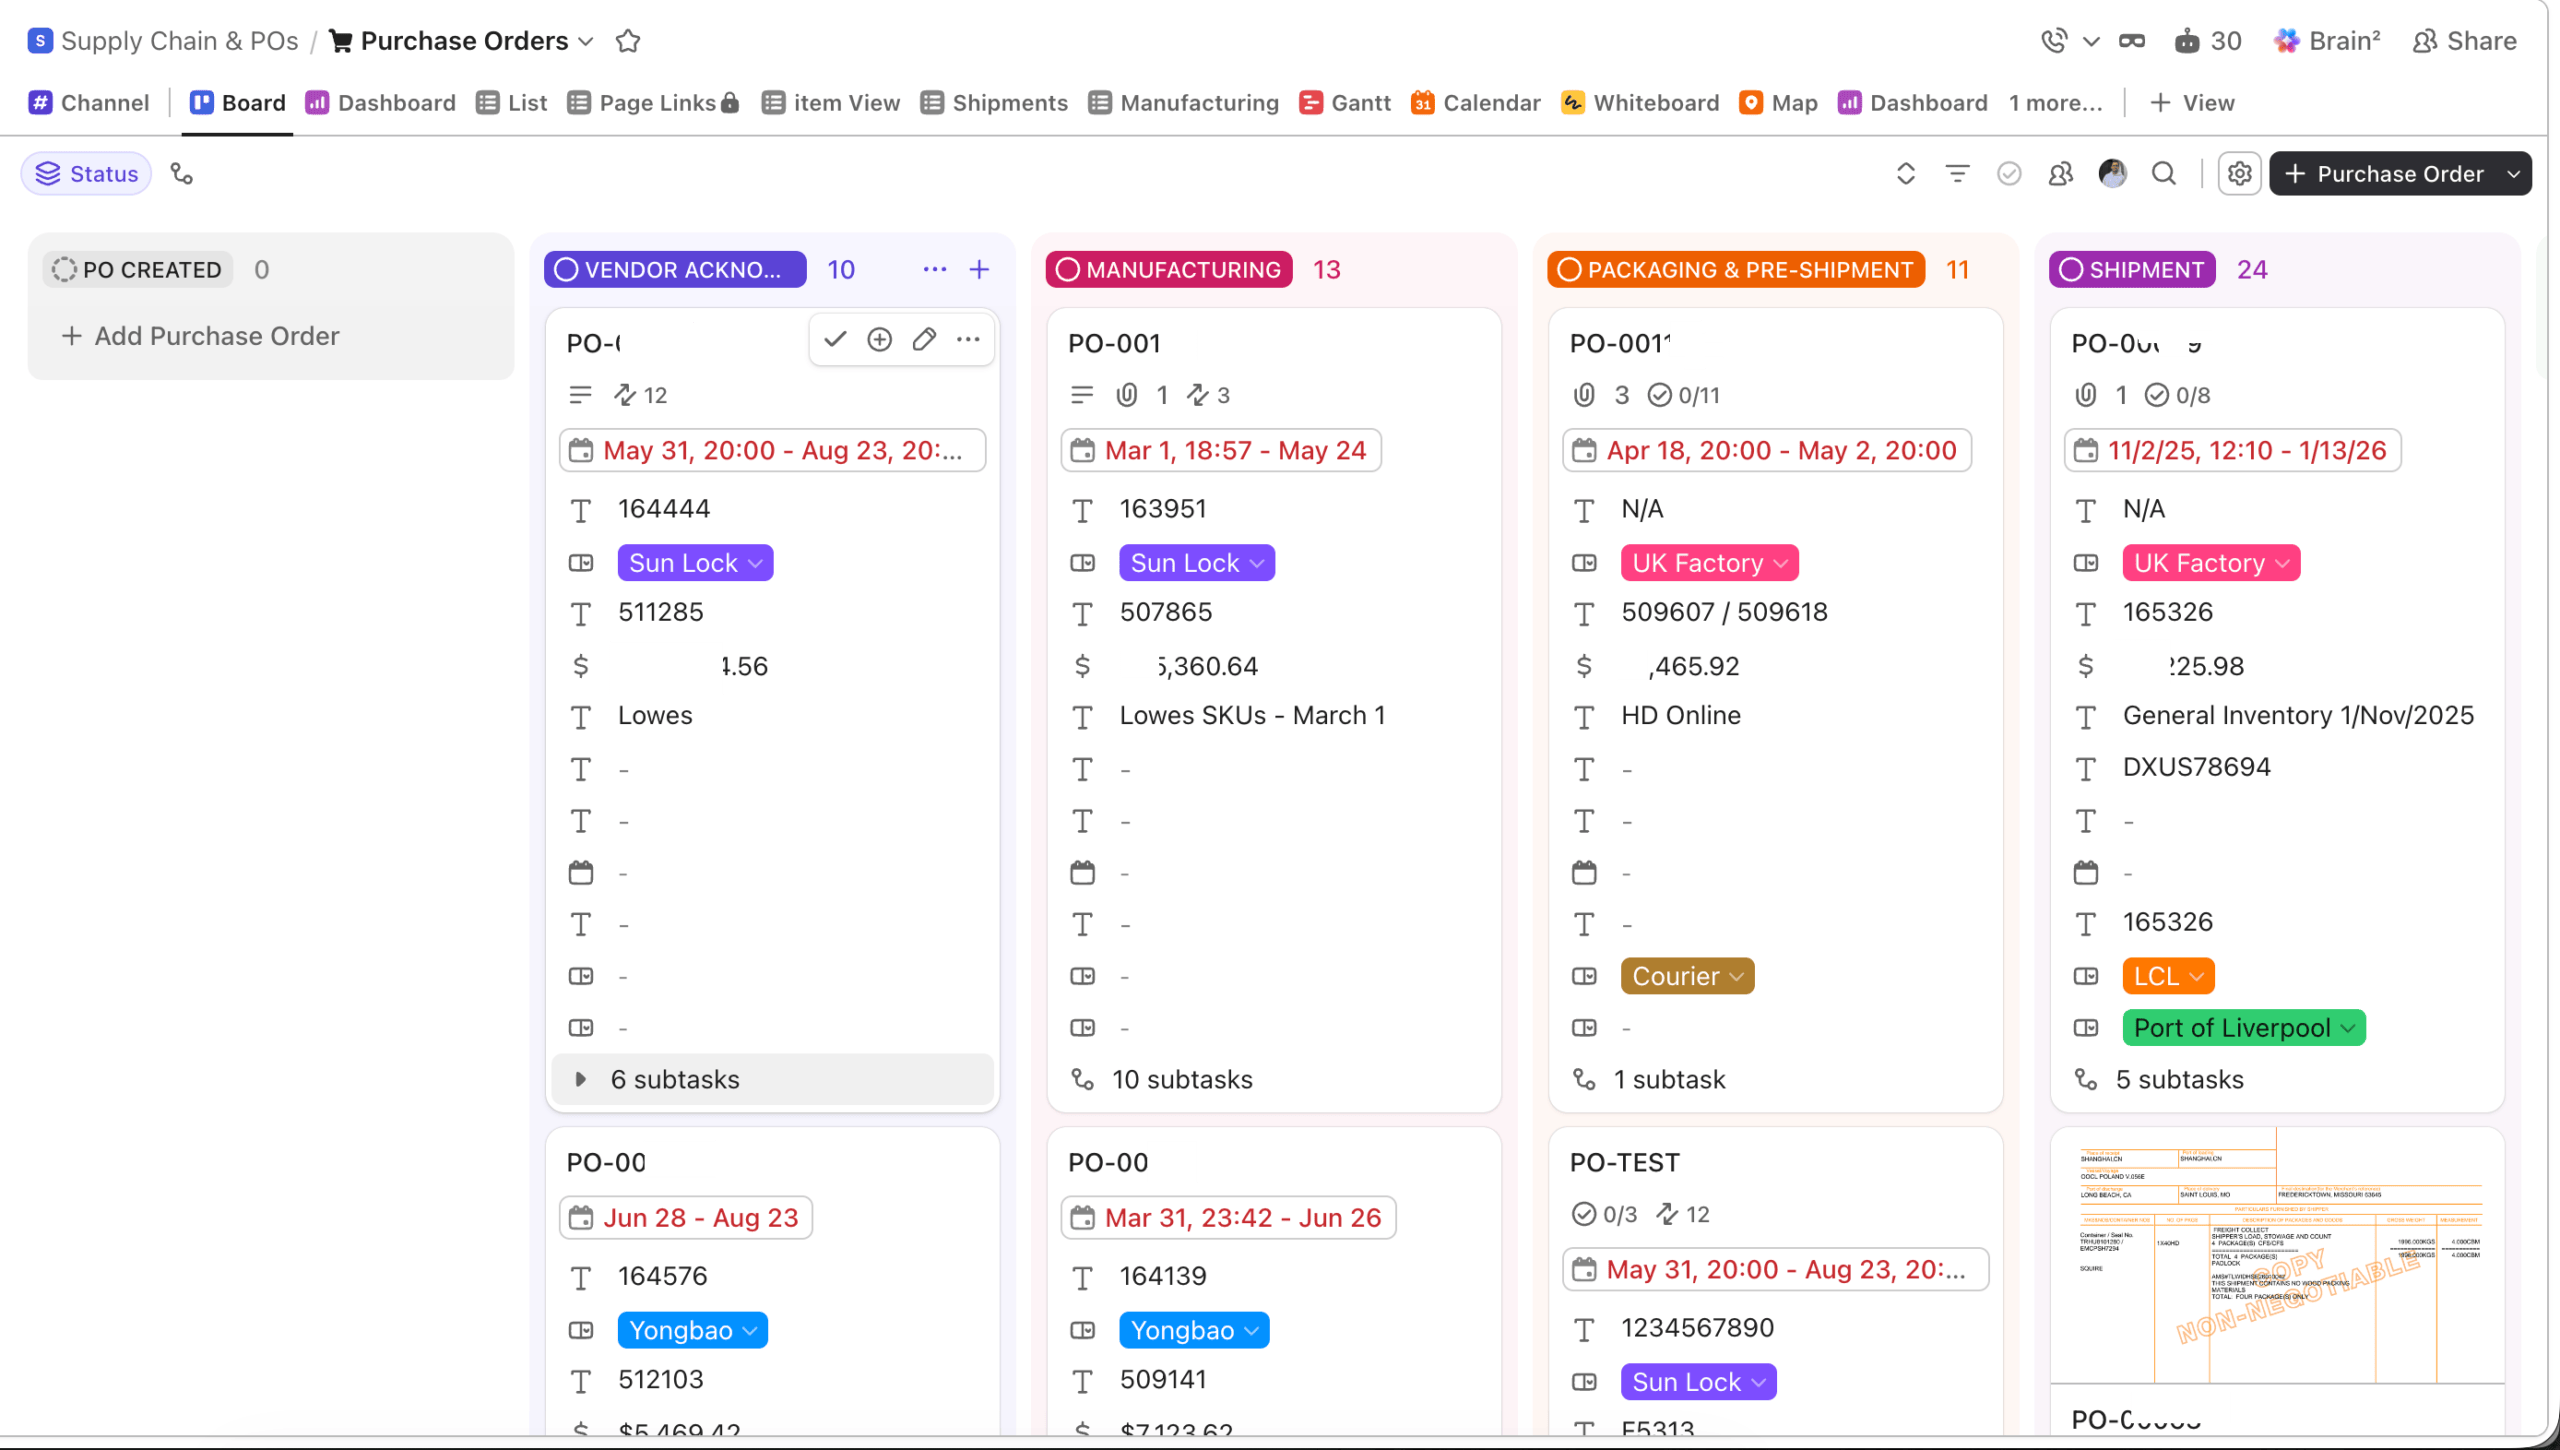
Task: Click the user avatar in the toolbar
Action: [x=2112, y=174]
